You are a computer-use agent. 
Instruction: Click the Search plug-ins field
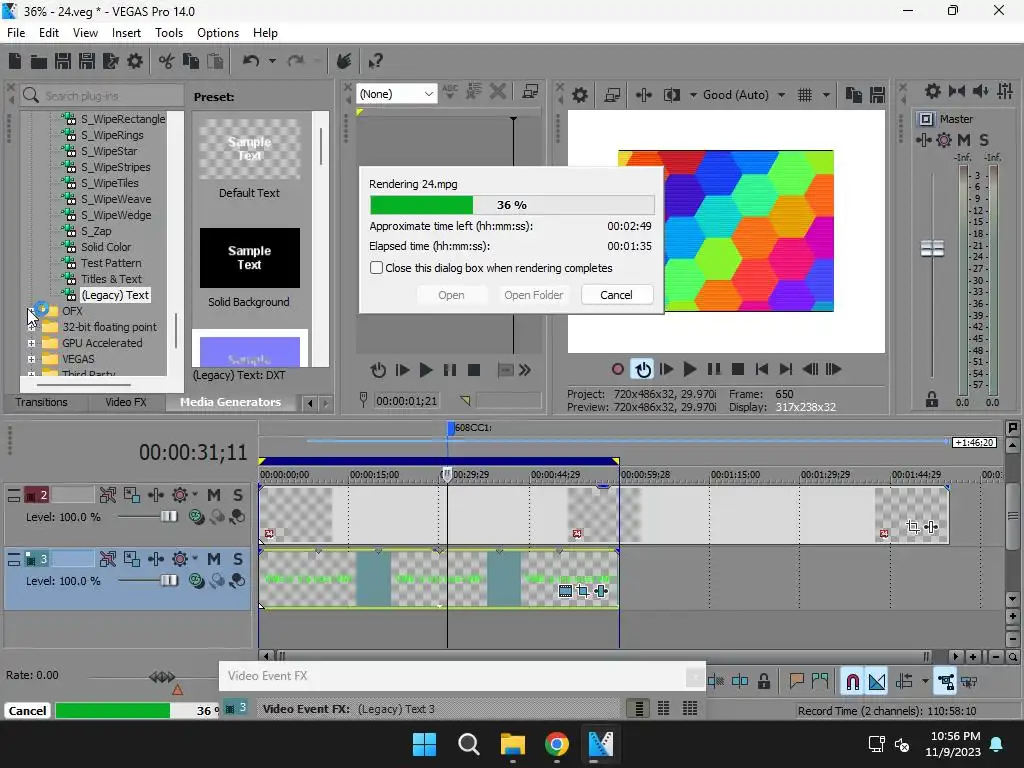[x=102, y=95]
